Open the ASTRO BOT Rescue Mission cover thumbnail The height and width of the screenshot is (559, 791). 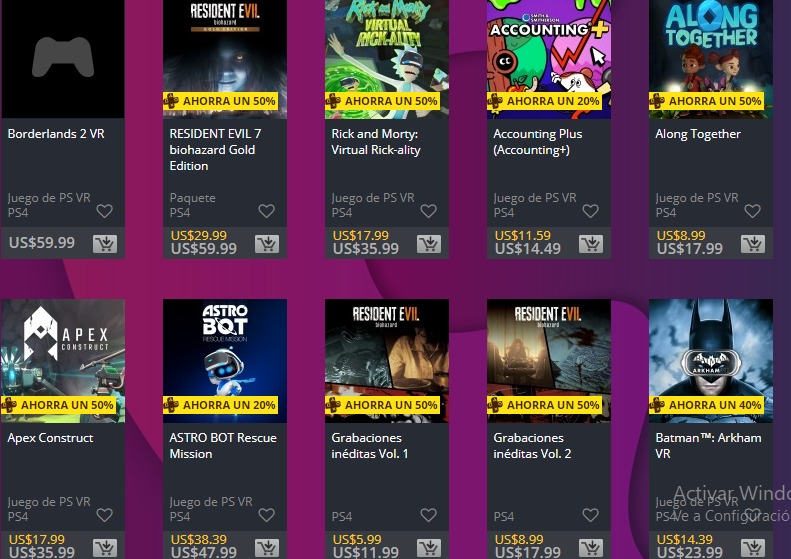(225, 361)
